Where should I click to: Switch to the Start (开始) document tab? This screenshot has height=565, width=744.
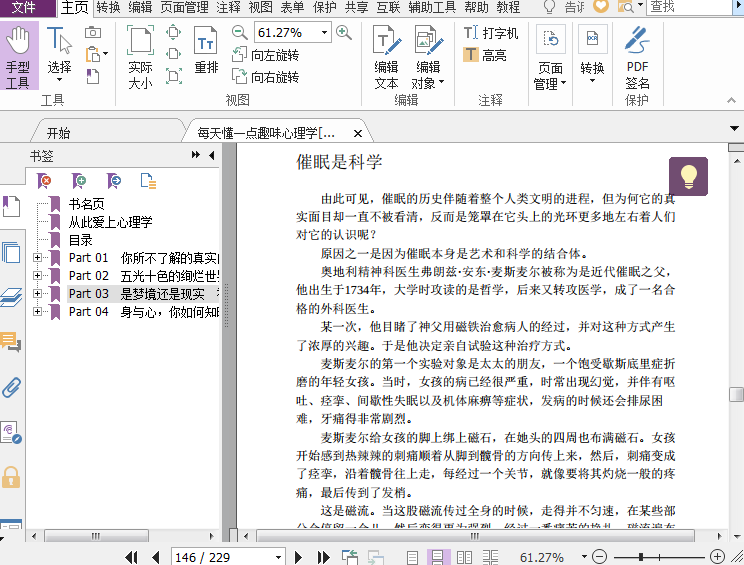[58, 133]
